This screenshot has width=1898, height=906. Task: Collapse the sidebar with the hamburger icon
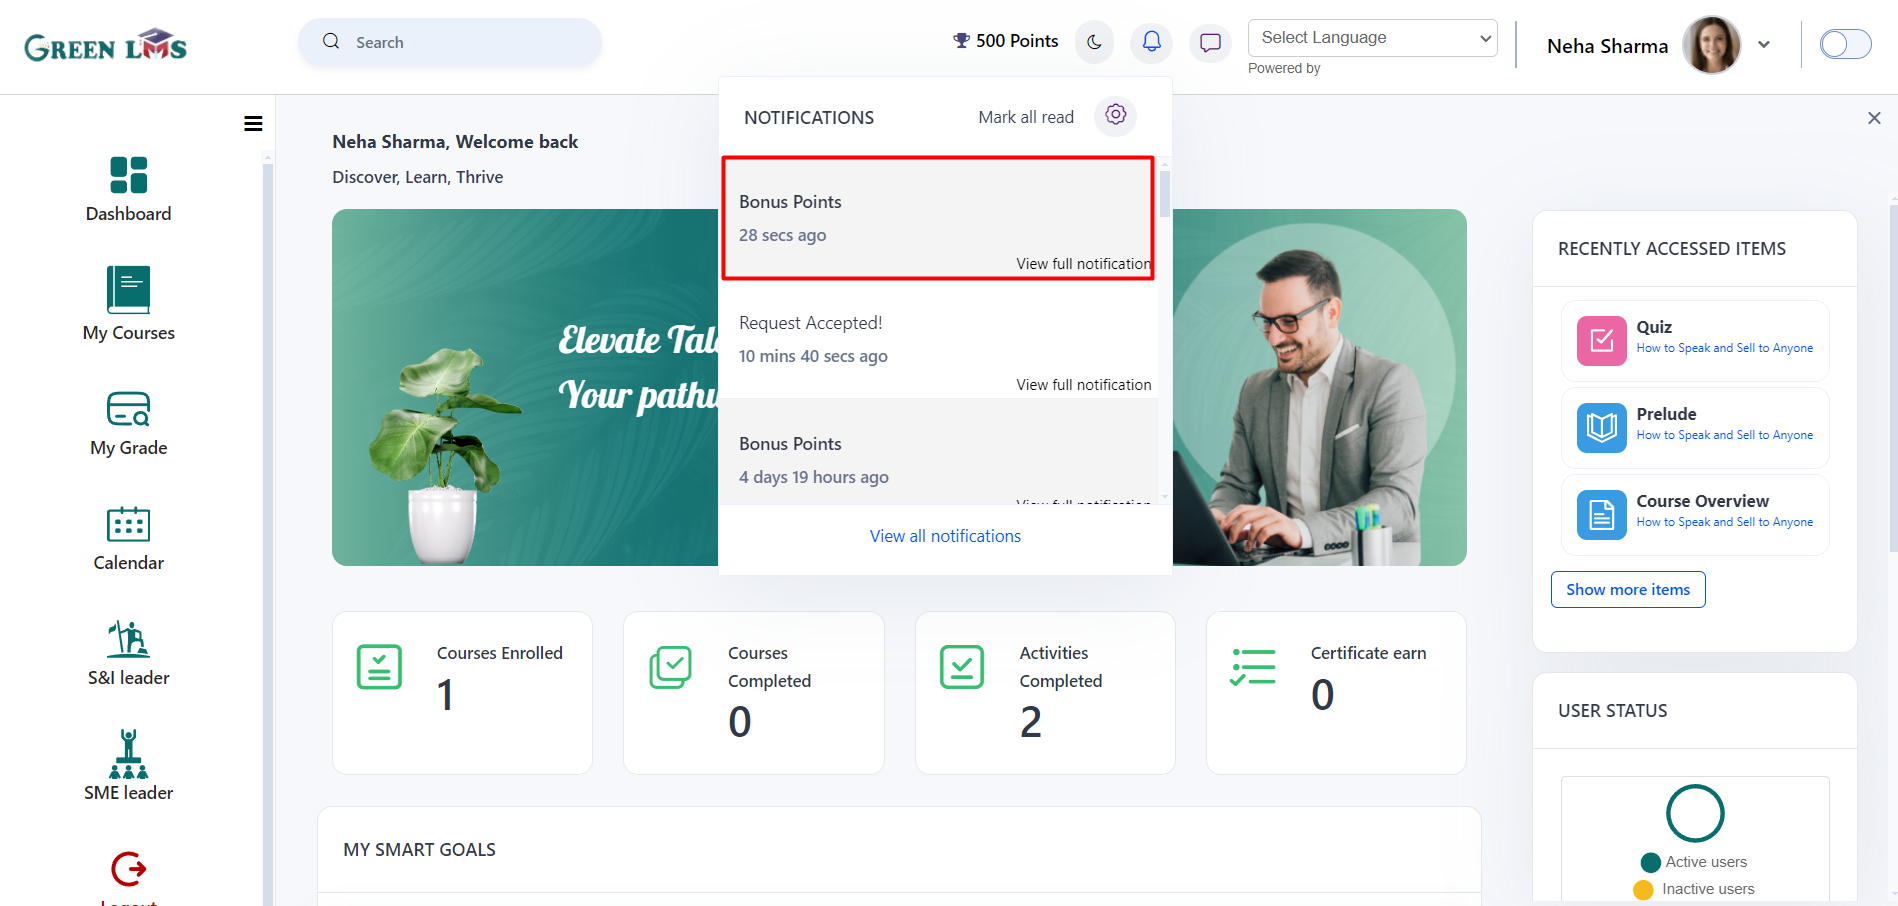click(253, 124)
